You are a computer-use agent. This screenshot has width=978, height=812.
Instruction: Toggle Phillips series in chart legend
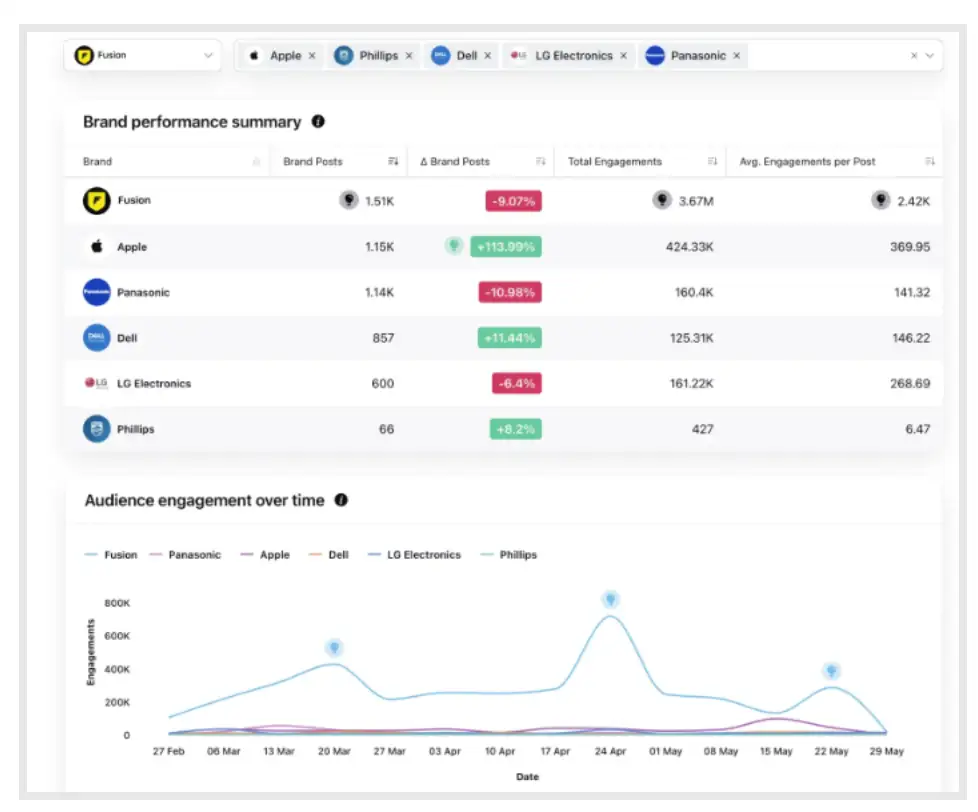(x=508, y=554)
